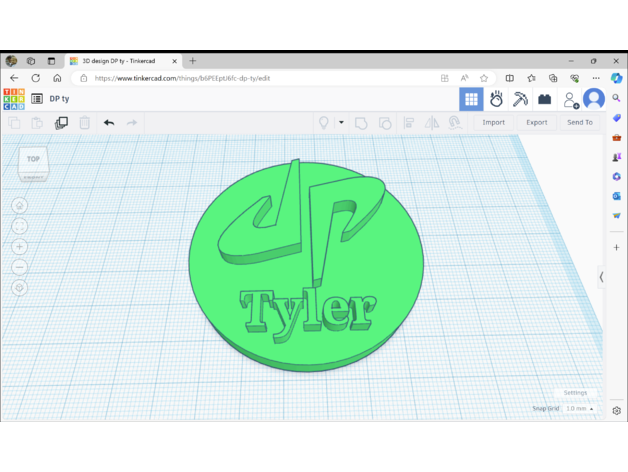Click the duplicate and repeat icon
Image resolution: width=628 pixels, height=472 pixels.
pyautogui.click(x=61, y=122)
